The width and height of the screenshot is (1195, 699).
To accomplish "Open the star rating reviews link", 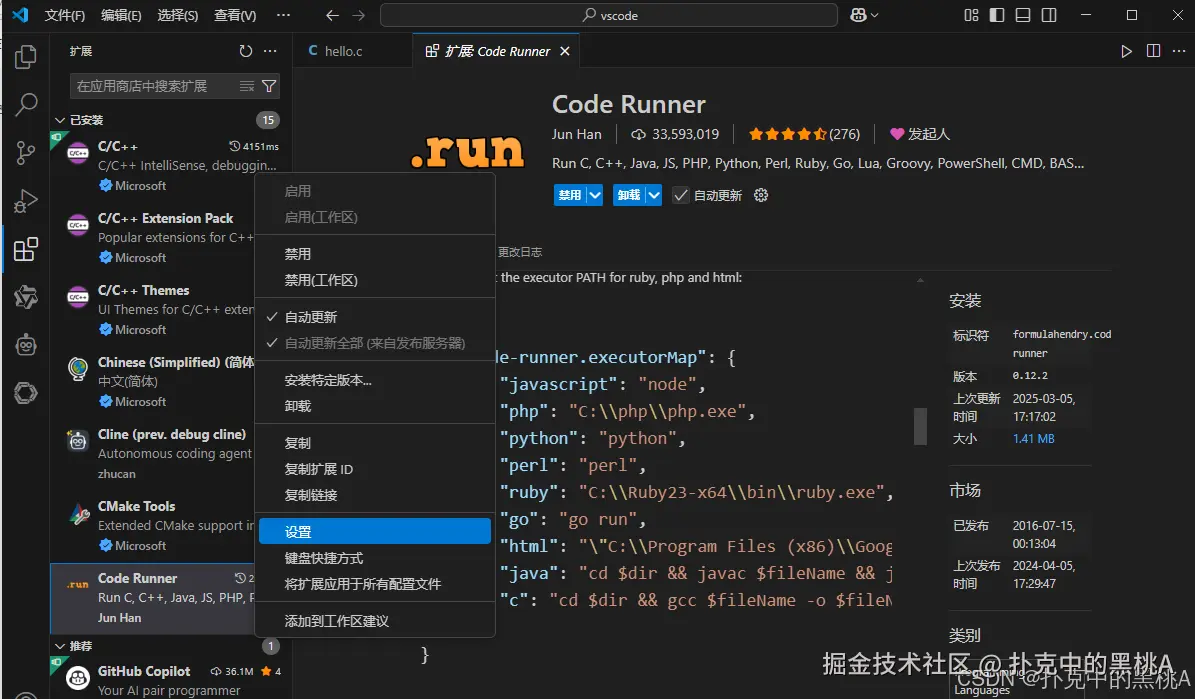I will point(804,134).
